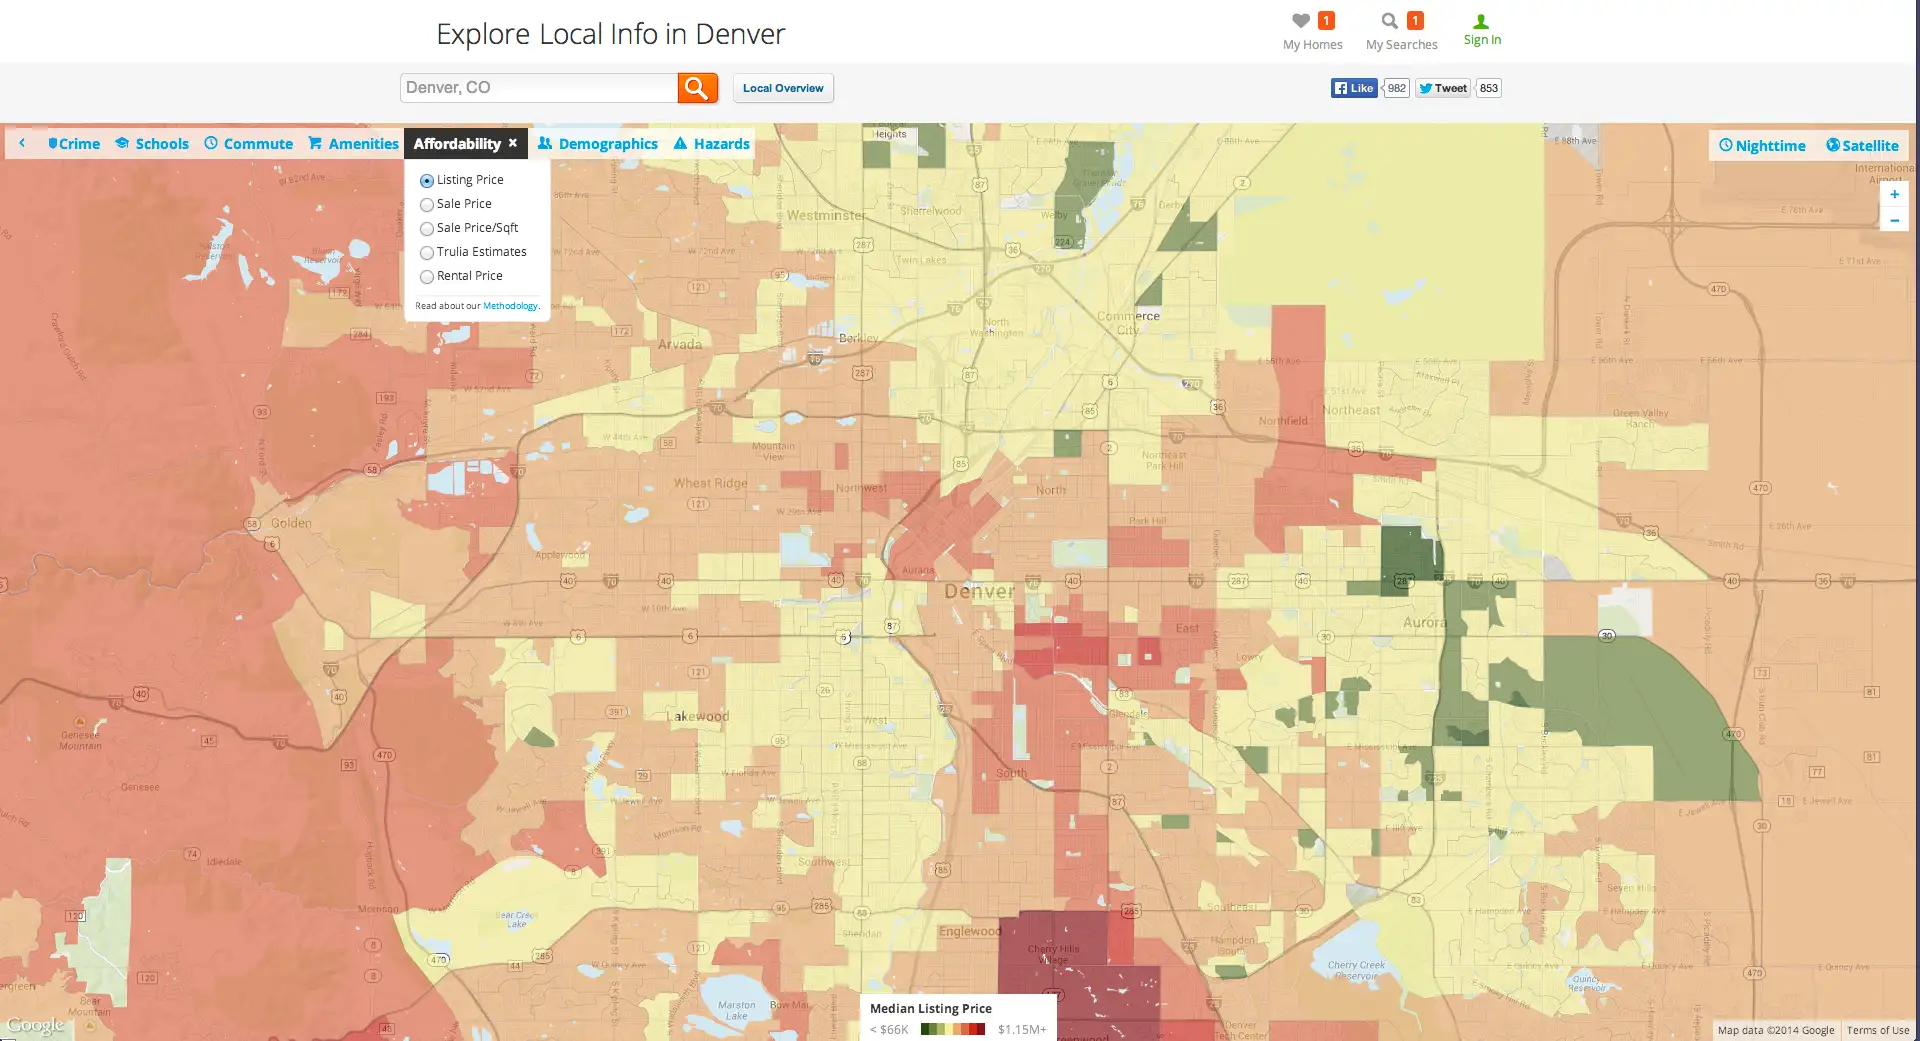Open the Hazards map layer tab
This screenshot has height=1041, width=1920.
tap(711, 144)
